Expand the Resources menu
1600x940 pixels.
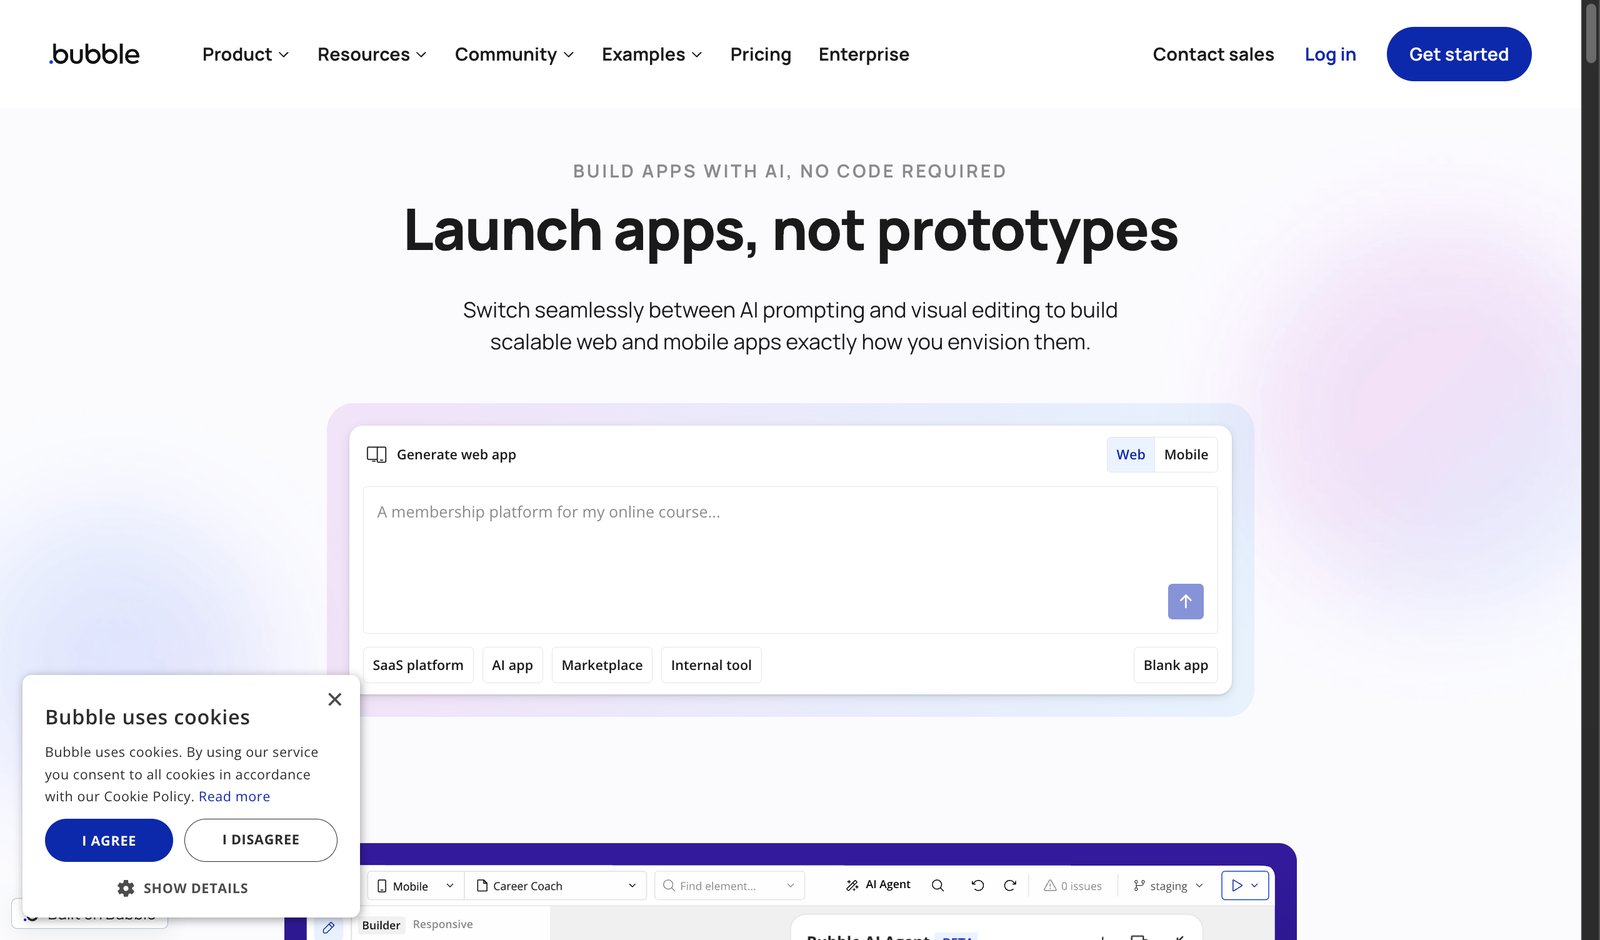point(372,54)
